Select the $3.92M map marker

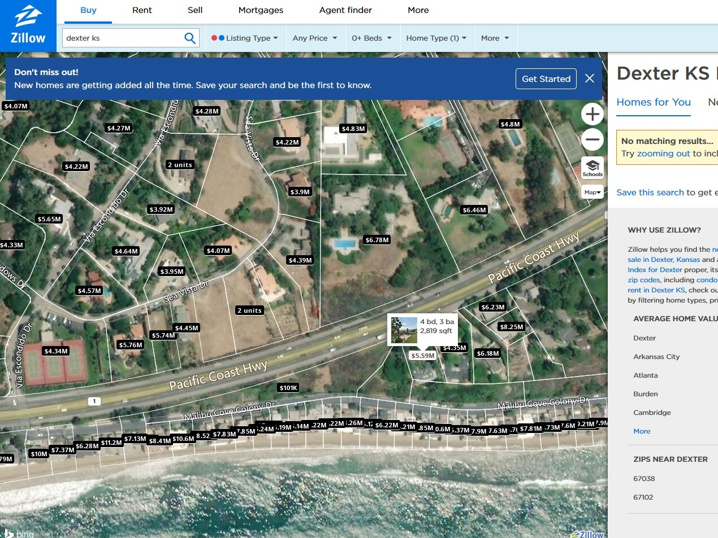coord(161,209)
